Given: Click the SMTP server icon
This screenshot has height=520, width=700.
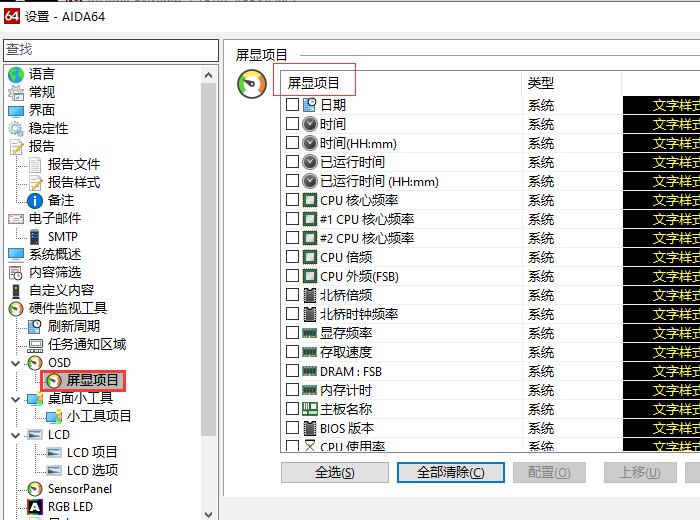Looking at the screenshot, I should pyautogui.click(x=35, y=236).
